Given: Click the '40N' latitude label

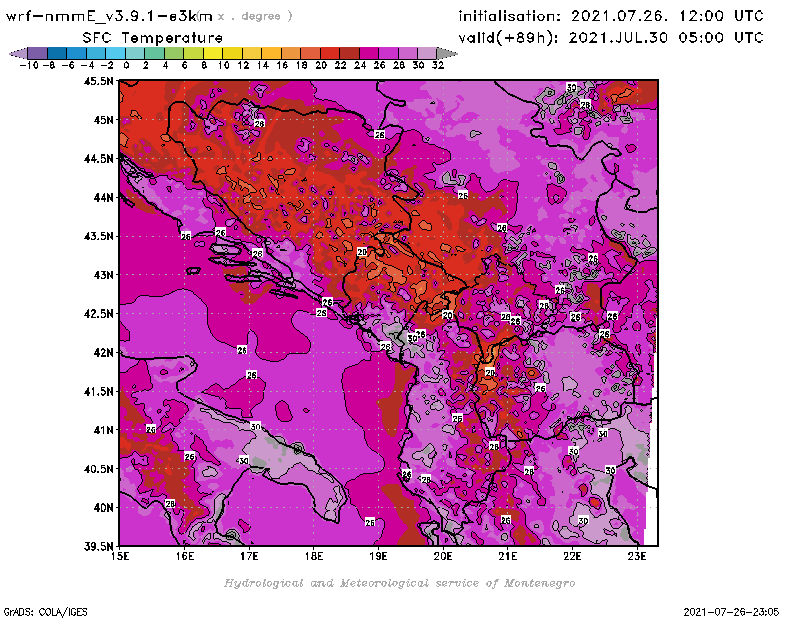Looking at the screenshot, I should (x=103, y=508).
